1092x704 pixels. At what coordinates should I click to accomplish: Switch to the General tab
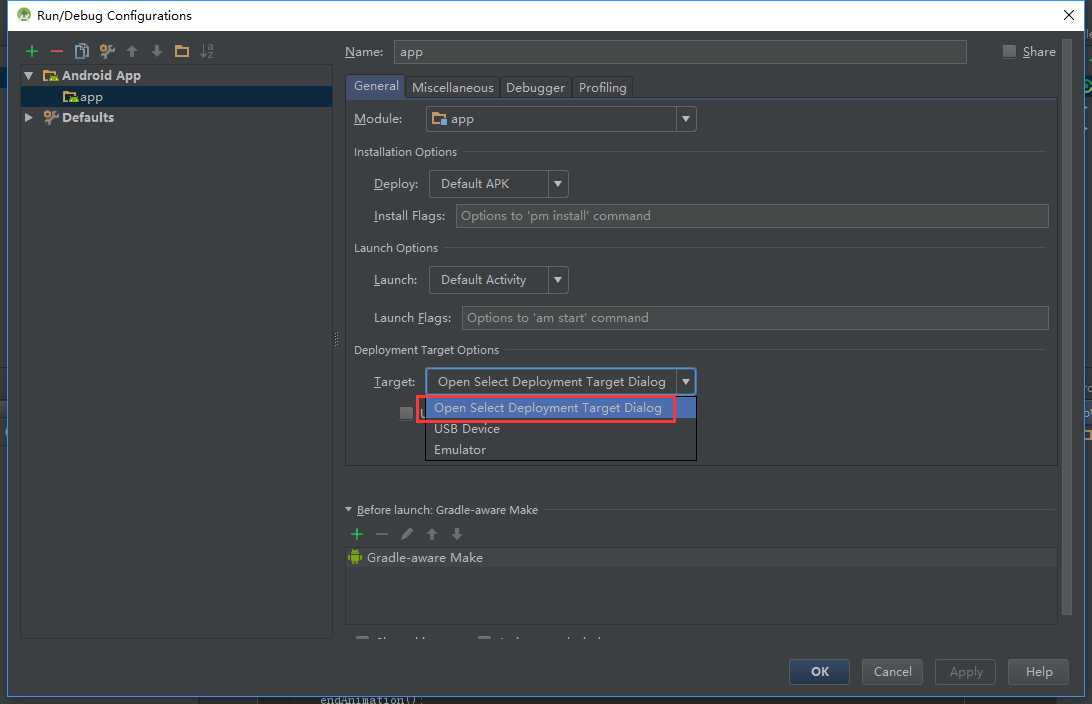click(376, 86)
